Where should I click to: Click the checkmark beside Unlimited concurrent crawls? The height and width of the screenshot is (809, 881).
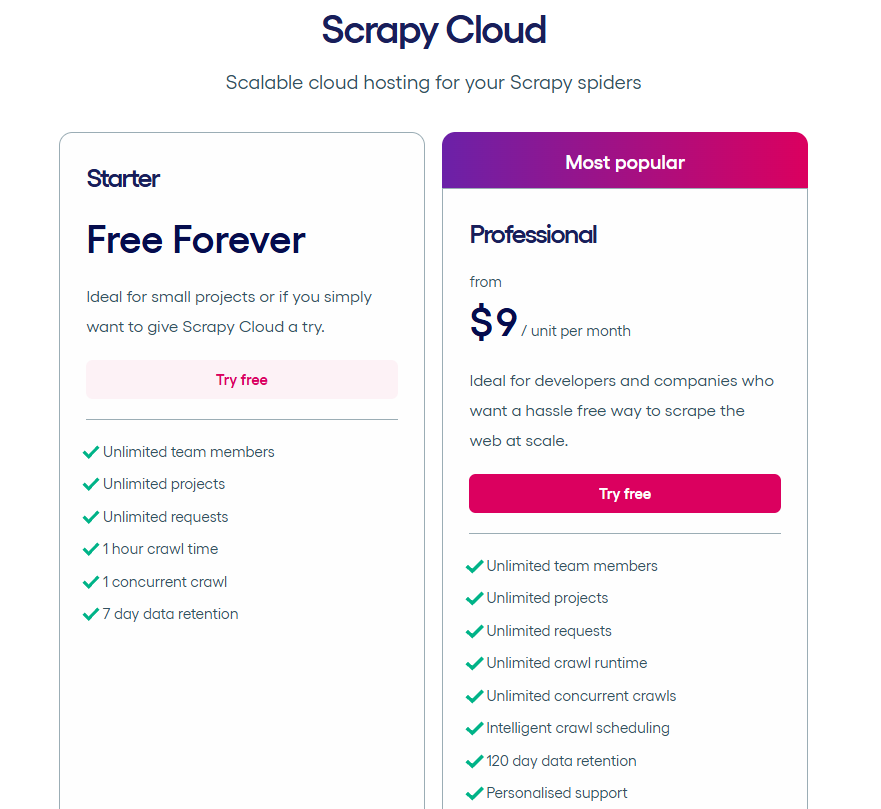click(474, 695)
